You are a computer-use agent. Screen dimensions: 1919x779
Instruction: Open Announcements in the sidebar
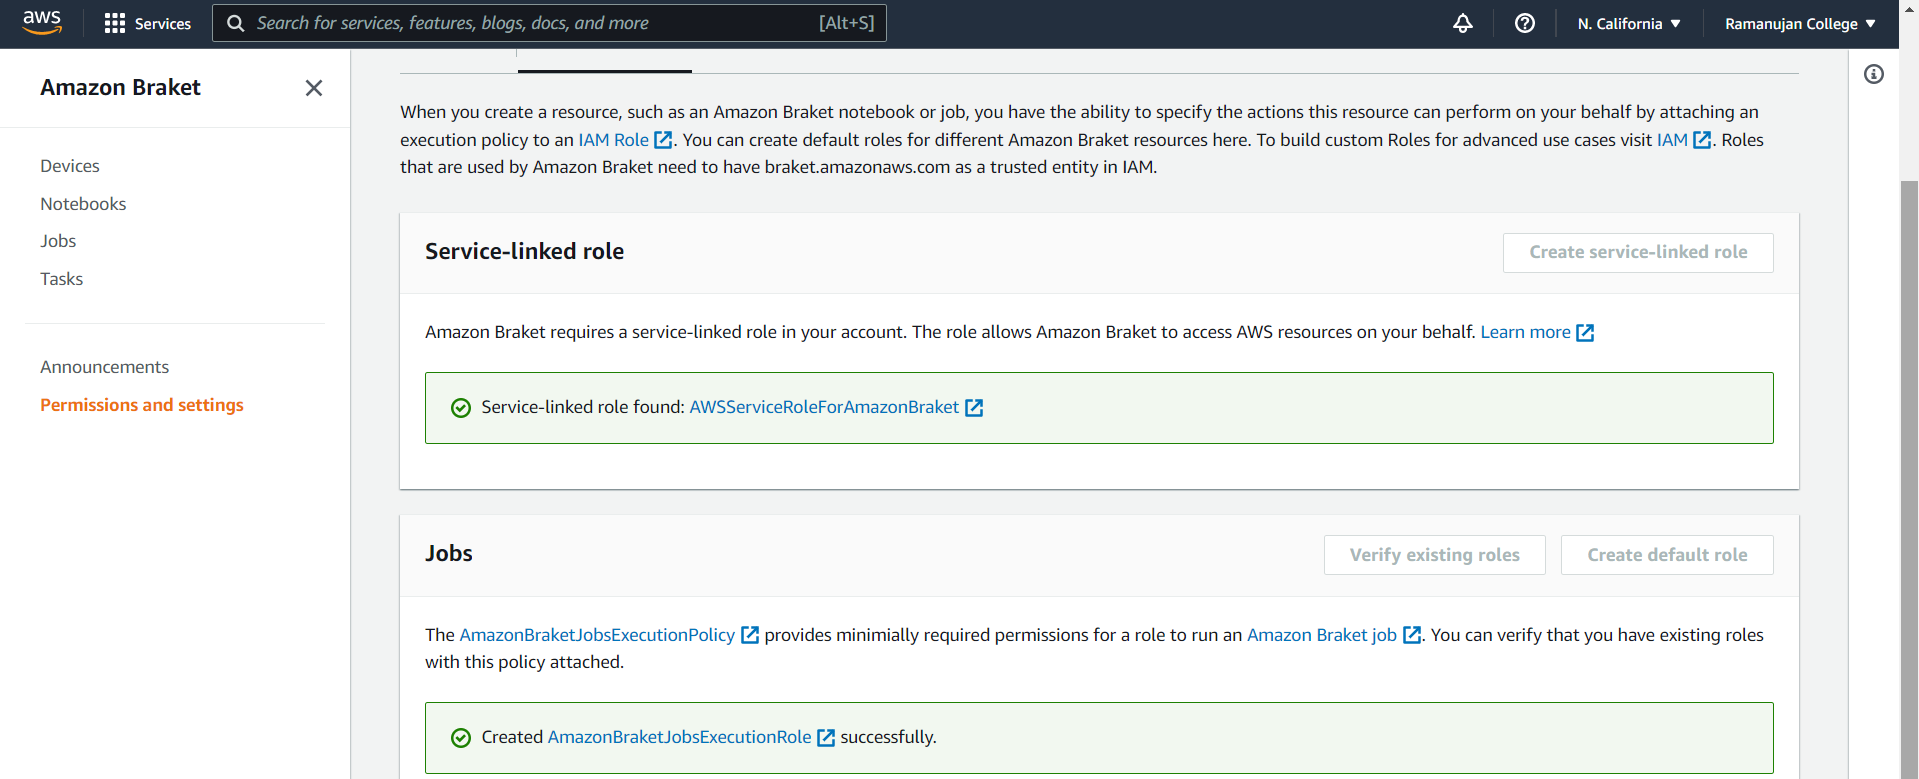point(104,367)
